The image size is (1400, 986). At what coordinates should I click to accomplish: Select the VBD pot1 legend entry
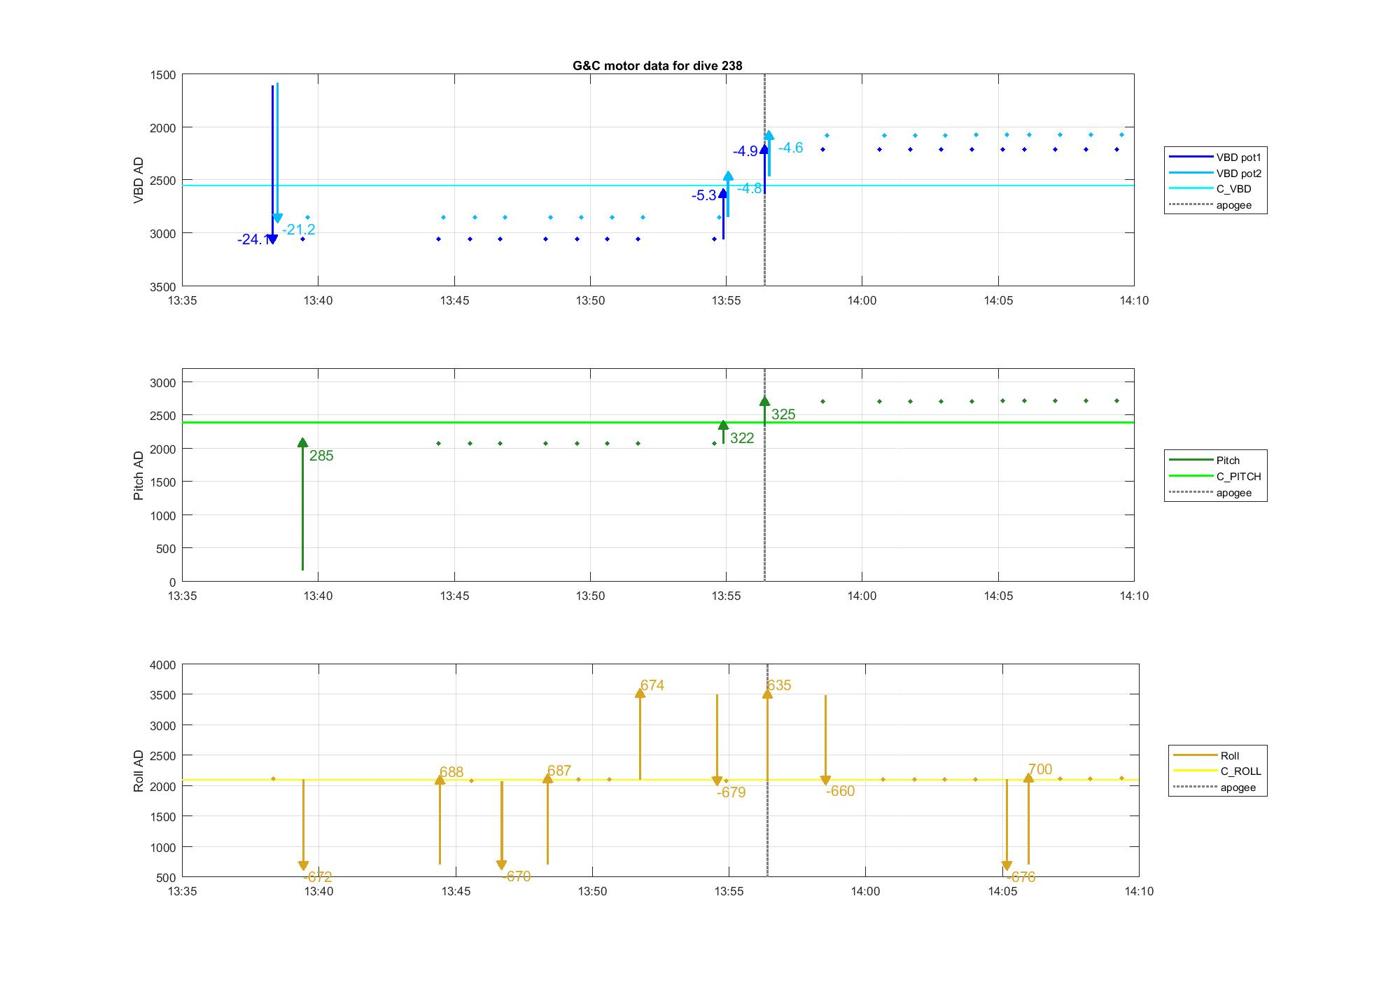tap(1215, 157)
